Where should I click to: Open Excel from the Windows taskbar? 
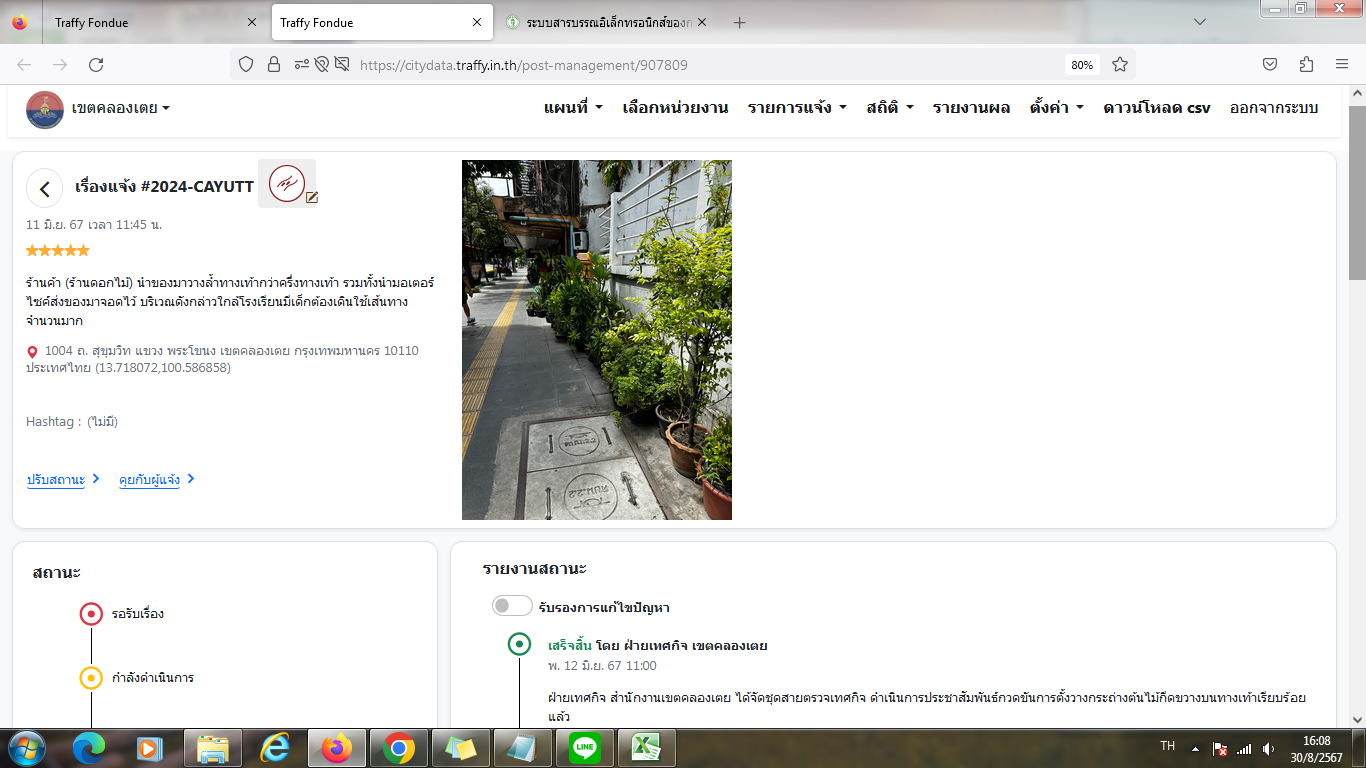[x=645, y=748]
